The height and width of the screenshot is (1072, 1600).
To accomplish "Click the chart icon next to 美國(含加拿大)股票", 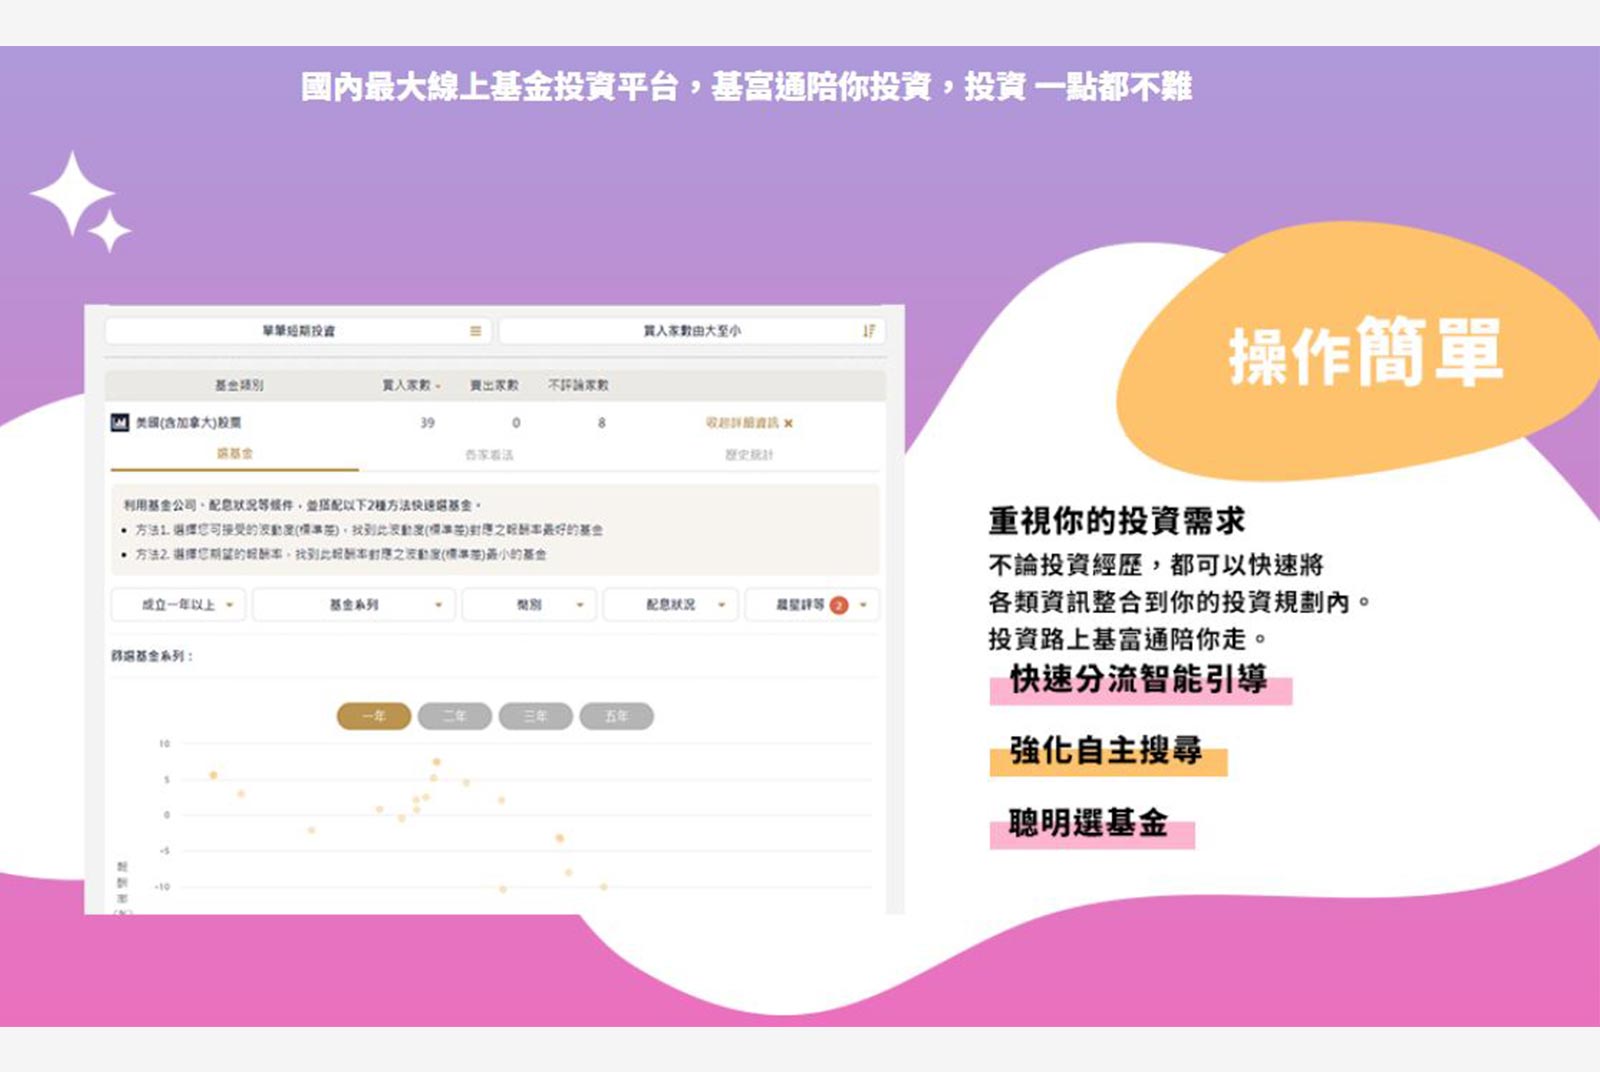I will (x=120, y=423).
